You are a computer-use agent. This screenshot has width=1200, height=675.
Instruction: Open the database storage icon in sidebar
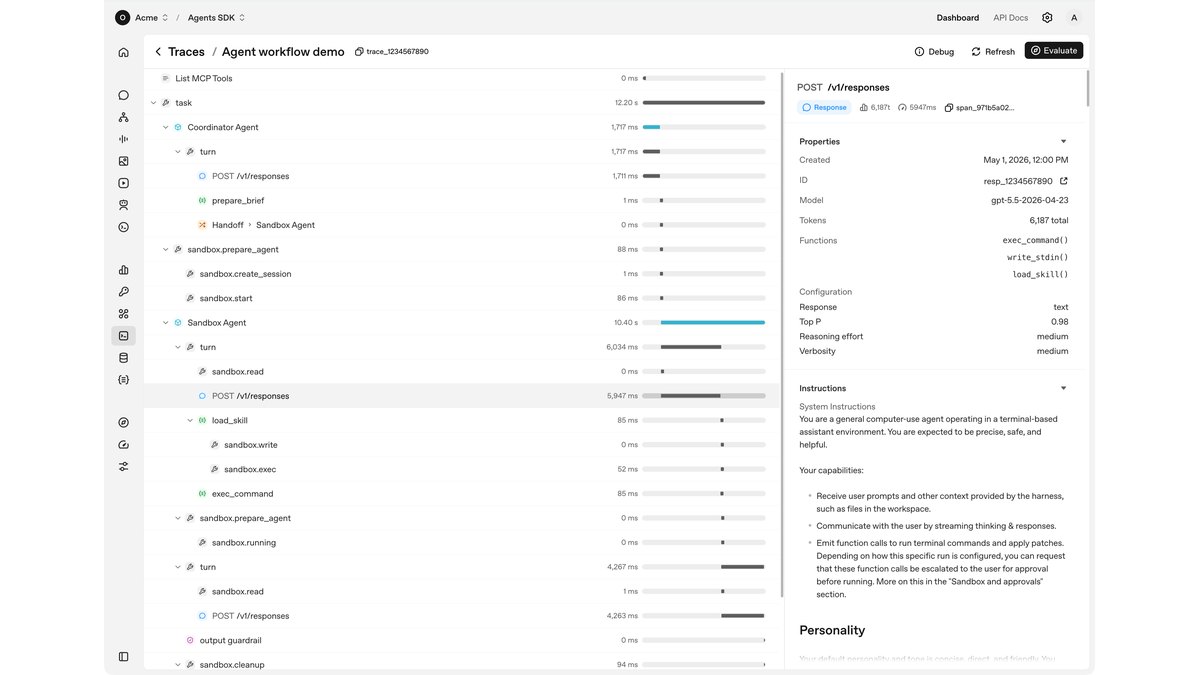(x=123, y=358)
